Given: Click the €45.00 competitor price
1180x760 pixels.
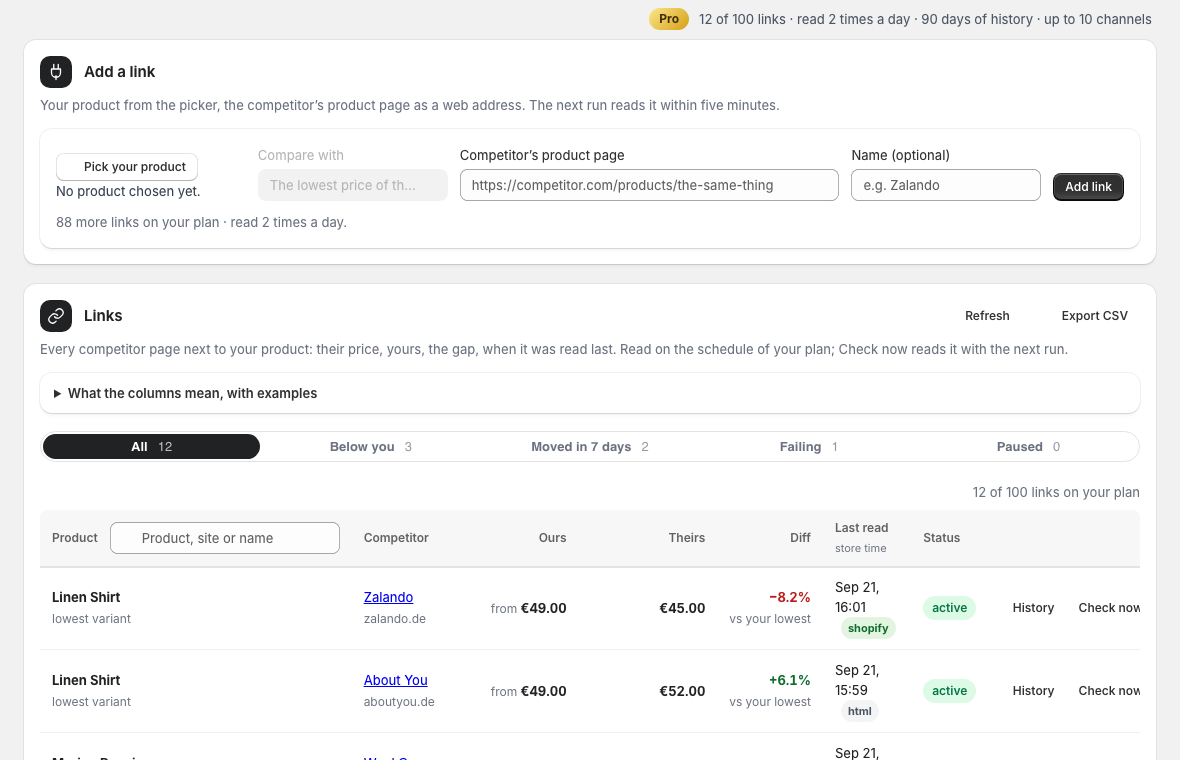Looking at the screenshot, I should (x=683, y=608).
